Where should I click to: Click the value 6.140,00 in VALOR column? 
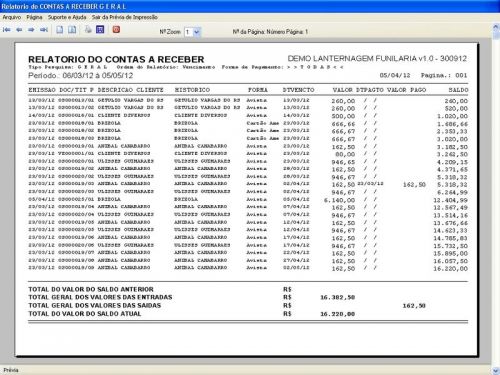(x=339, y=200)
